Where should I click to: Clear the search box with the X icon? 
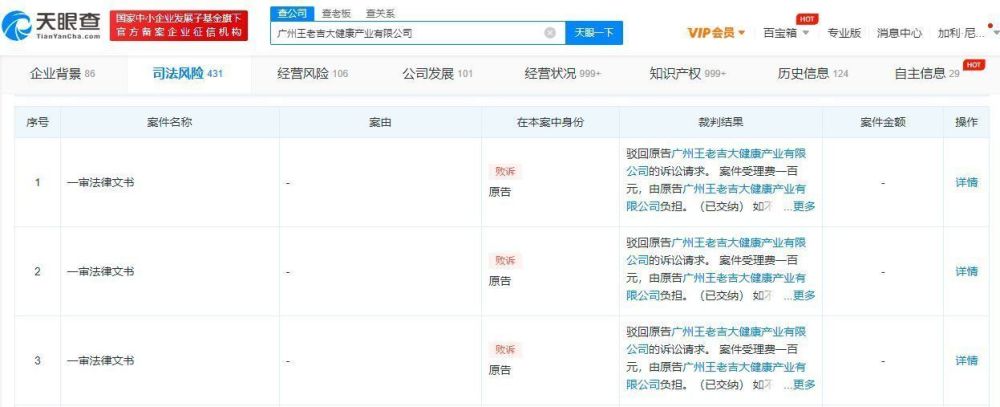point(550,33)
